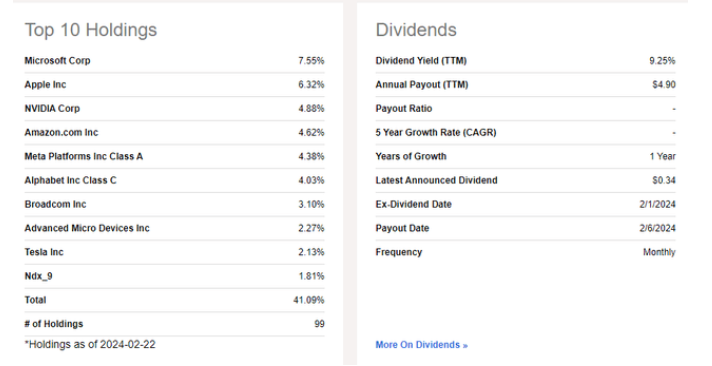Image resolution: width=712 pixels, height=366 pixels.
Task: Click the Ex-Dividend Date 2/1/2024 value
Action: coord(658,204)
